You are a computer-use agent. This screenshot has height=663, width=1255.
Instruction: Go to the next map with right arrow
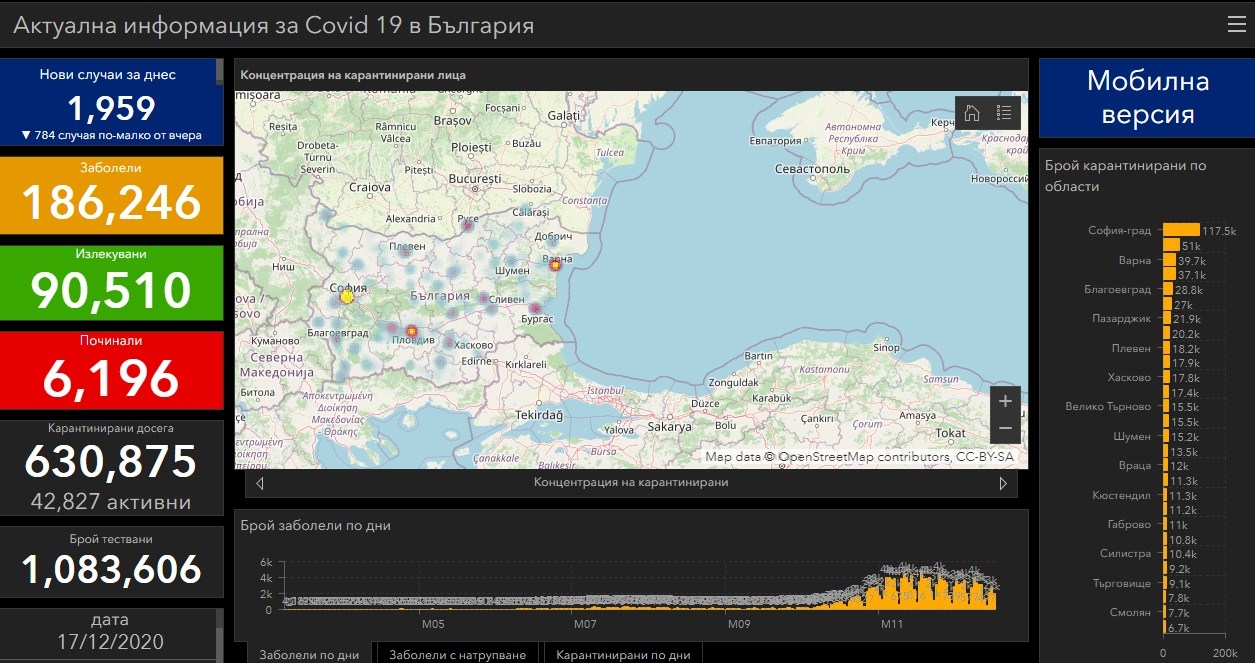coord(1003,483)
